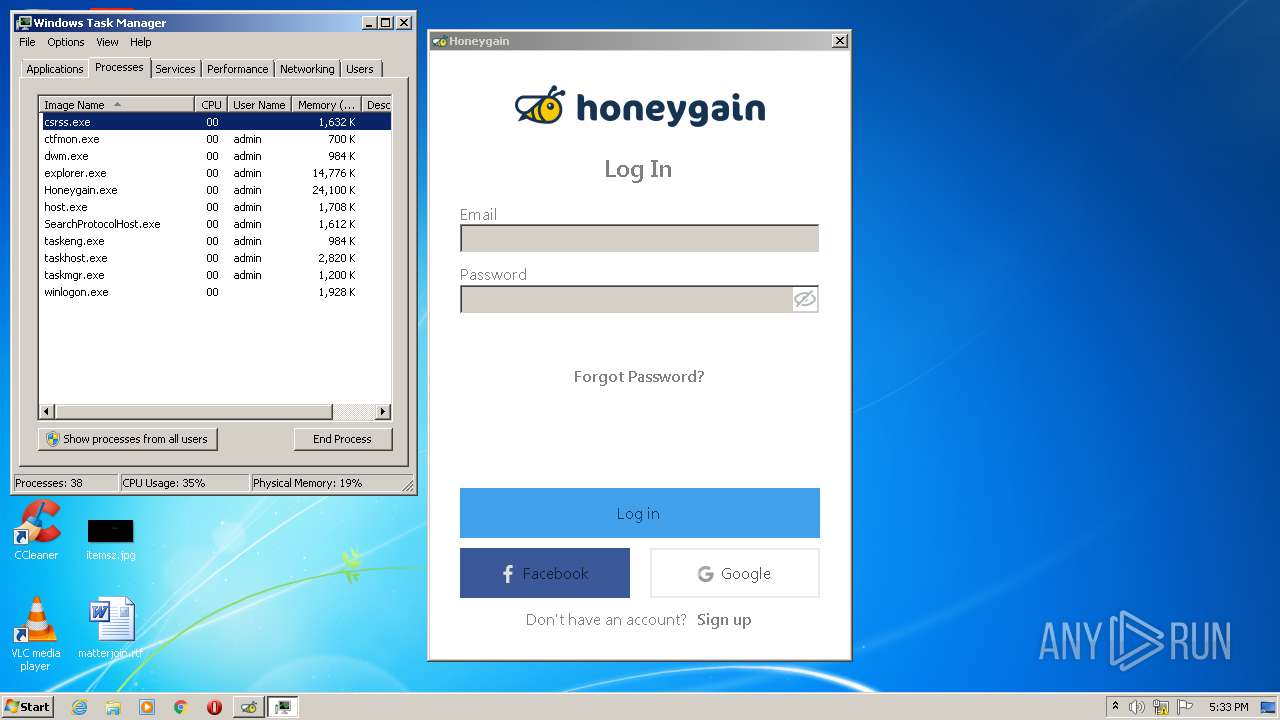Sort by Image Name column header
Viewport: 1280px width, 720px height.
point(116,105)
